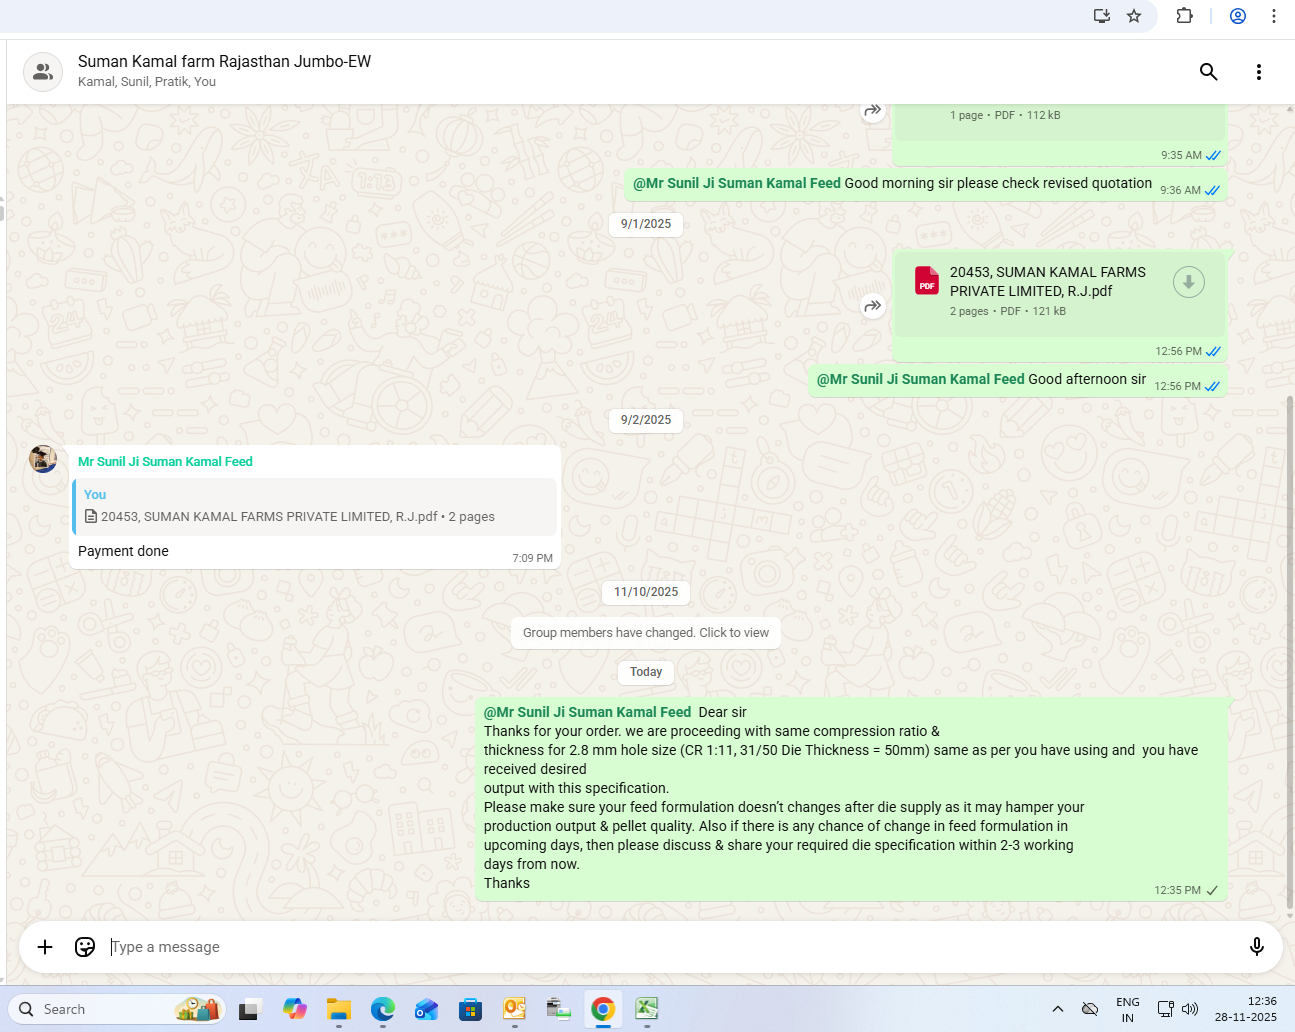
Task: Click Mr Sunil Ji sender name
Action: [165, 462]
